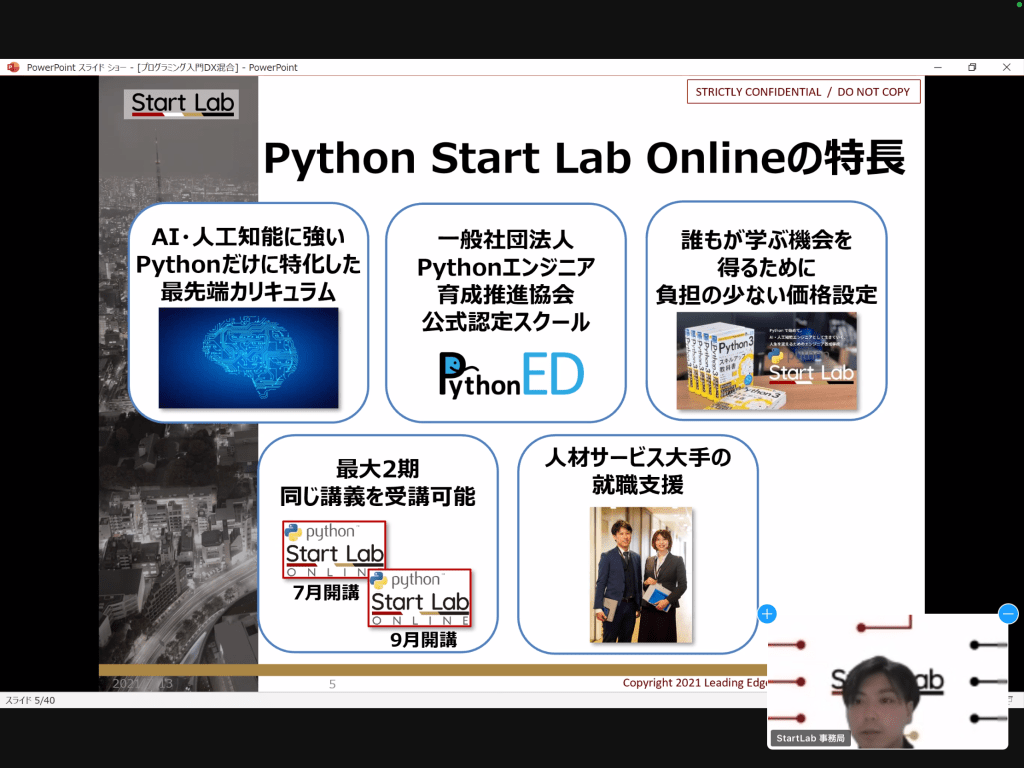This screenshot has width=1024, height=768.
Task: Click the 人材サービス大手の就職支援 heading
Action: [637, 471]
